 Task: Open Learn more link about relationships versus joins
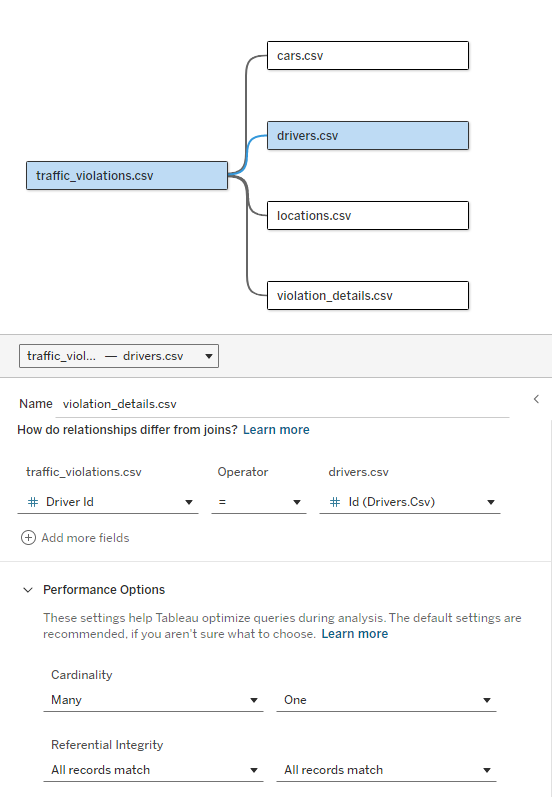(276, 430)
